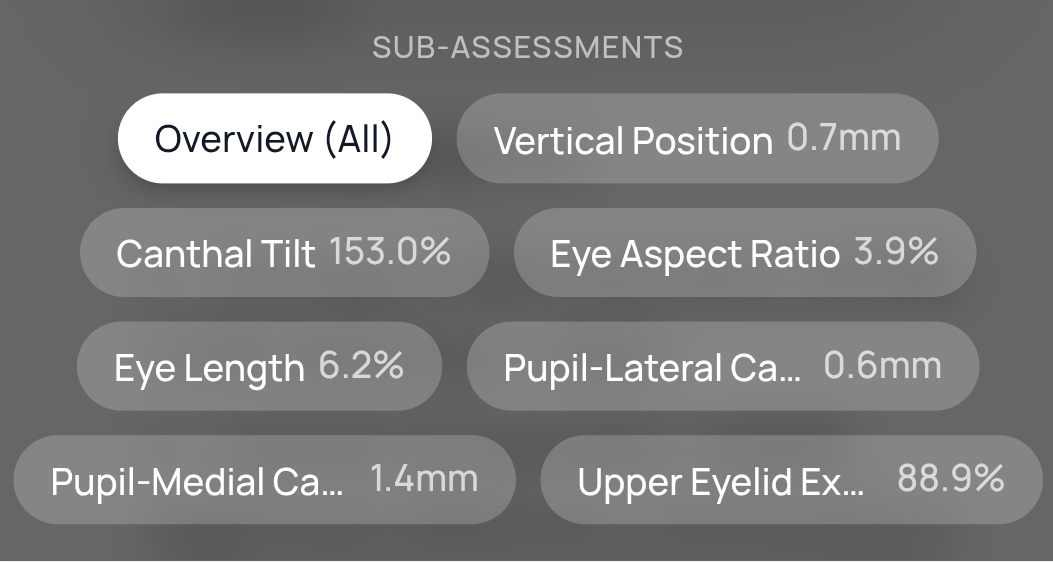Select the Overview (All) chip
Screen dimensions: 1053x563
[x=274, y=139]
